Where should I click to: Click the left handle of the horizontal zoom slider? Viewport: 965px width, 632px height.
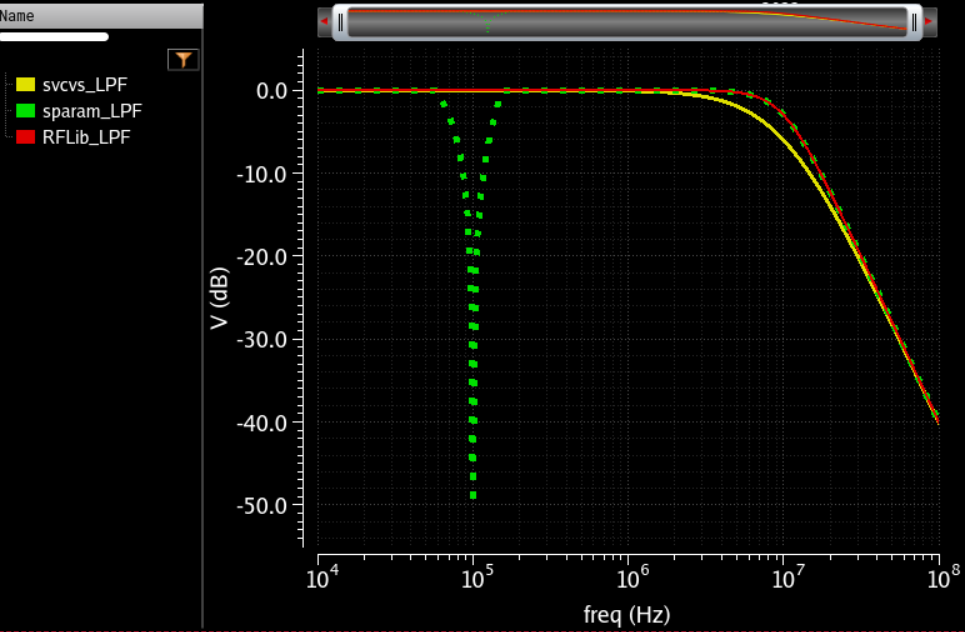pyautogui.click(x=340, y=22)
